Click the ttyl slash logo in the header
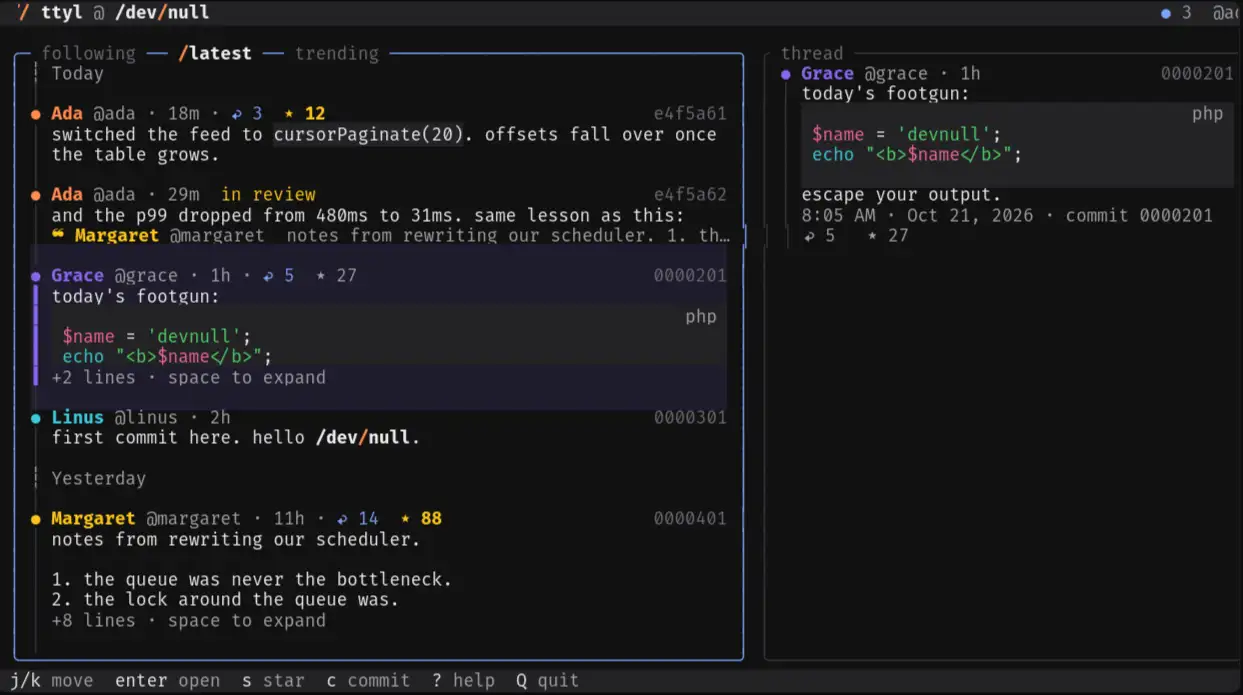Image resolution: width=1243 pixels, height=695 pixels. click(23, 13)
